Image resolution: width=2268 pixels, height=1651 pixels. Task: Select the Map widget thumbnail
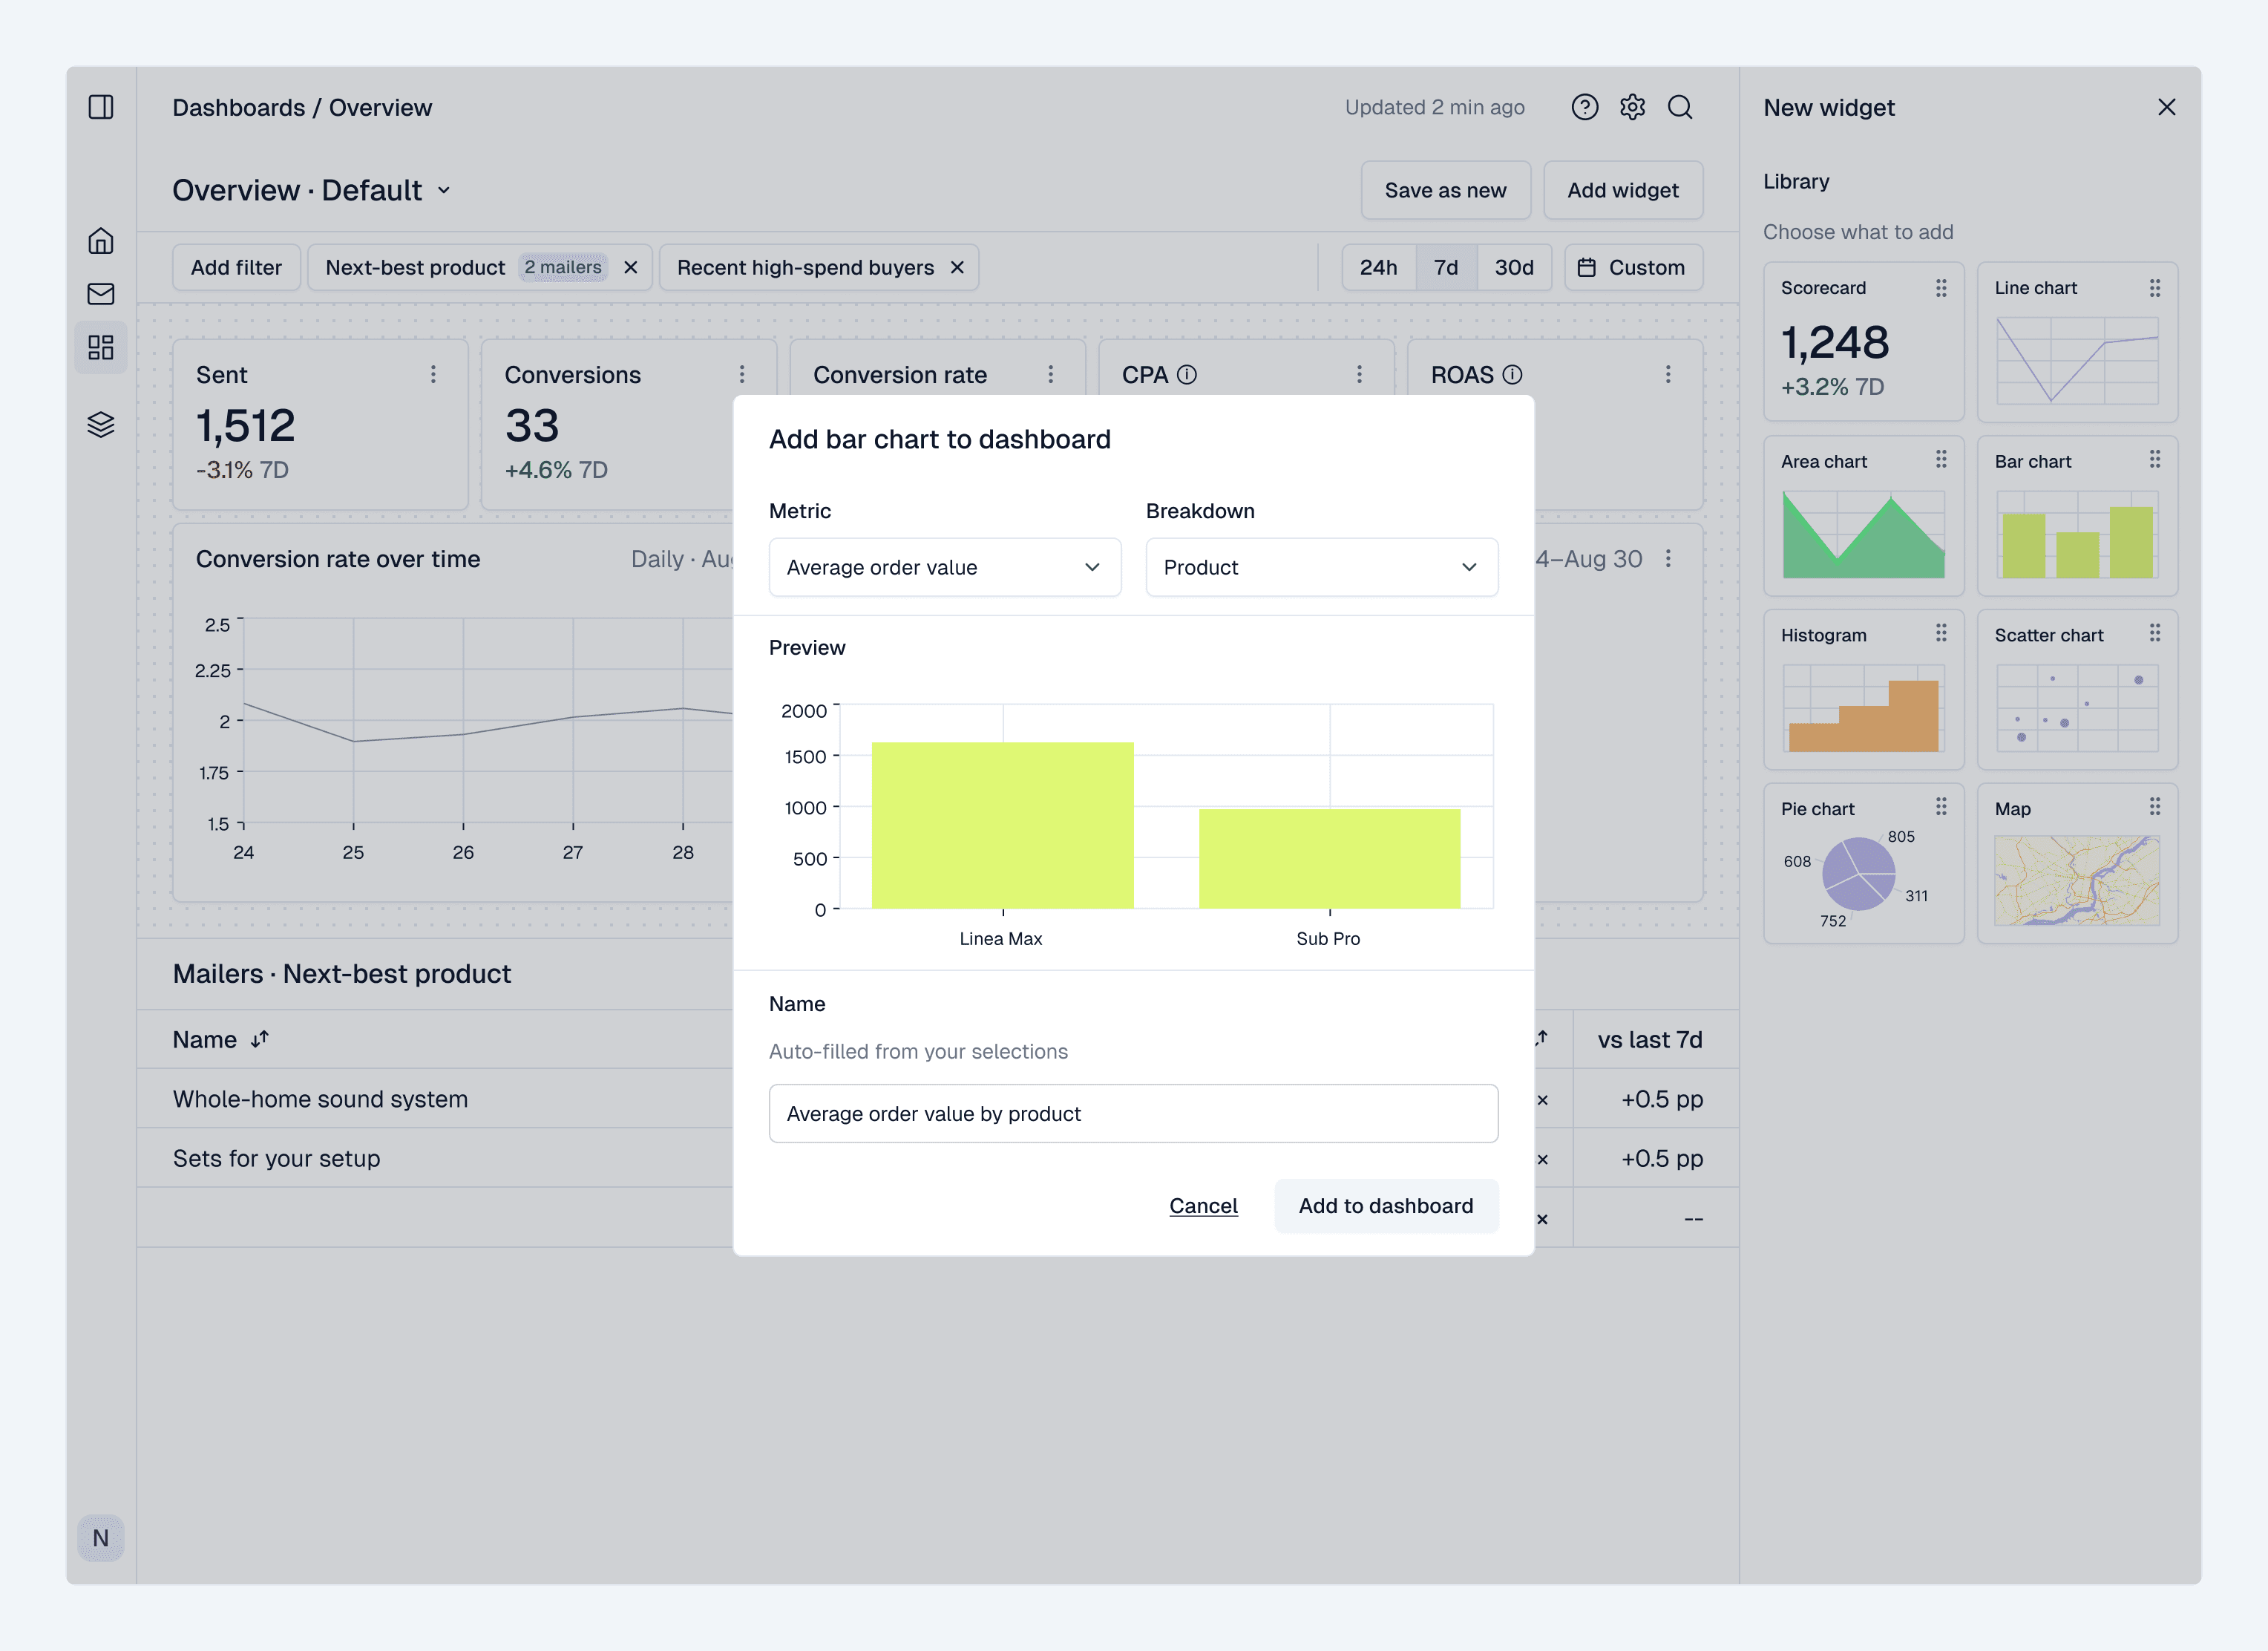pyautogui.click(x=2077, y=863)
